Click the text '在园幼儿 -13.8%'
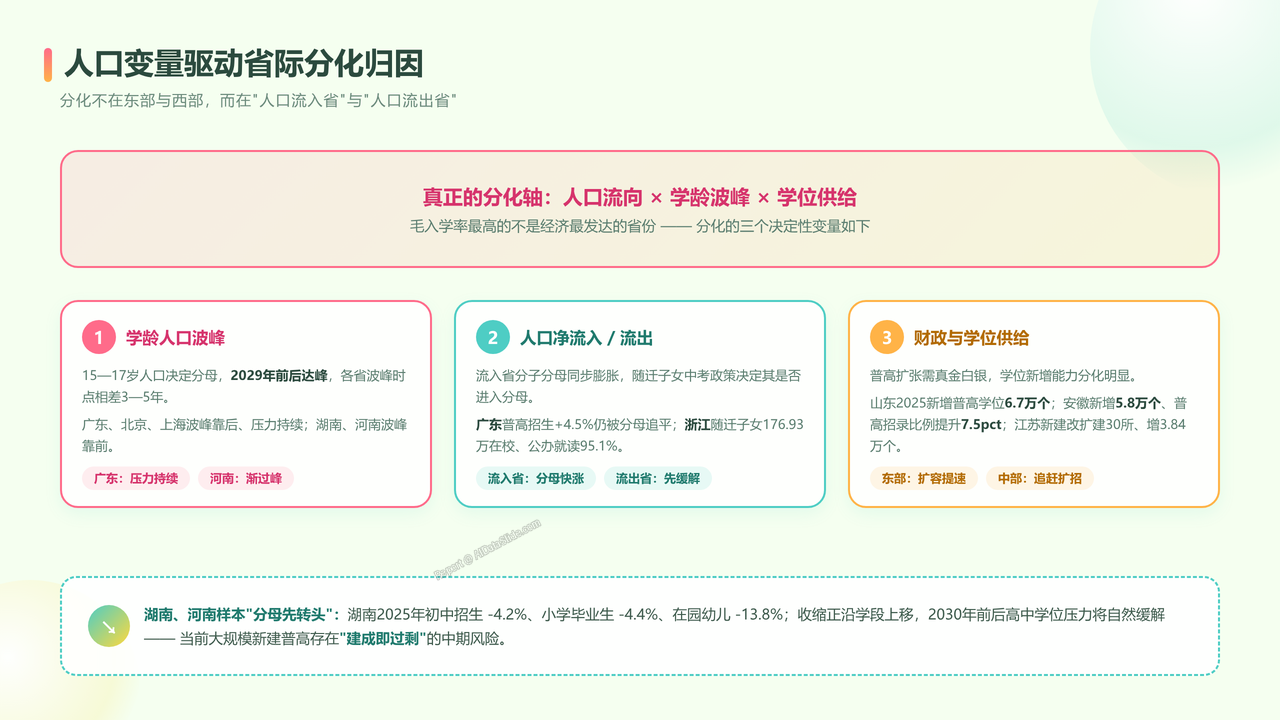Screen dimensions: 1280x720 (728, 615)
